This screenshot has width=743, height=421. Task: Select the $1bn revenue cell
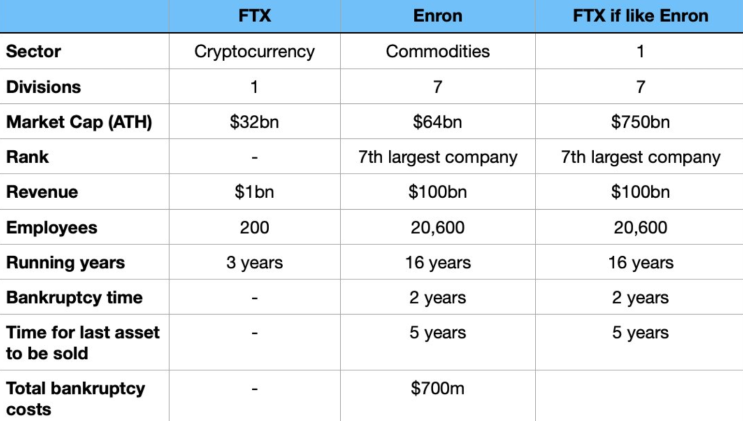coord(254,192)
